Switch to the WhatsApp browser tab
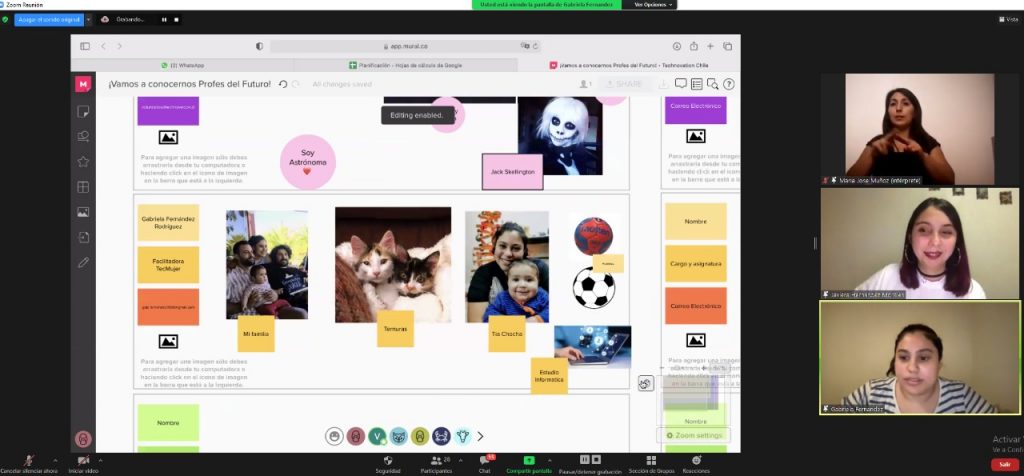The width and height of the screenshot is (1024, 476). point(183,65)
